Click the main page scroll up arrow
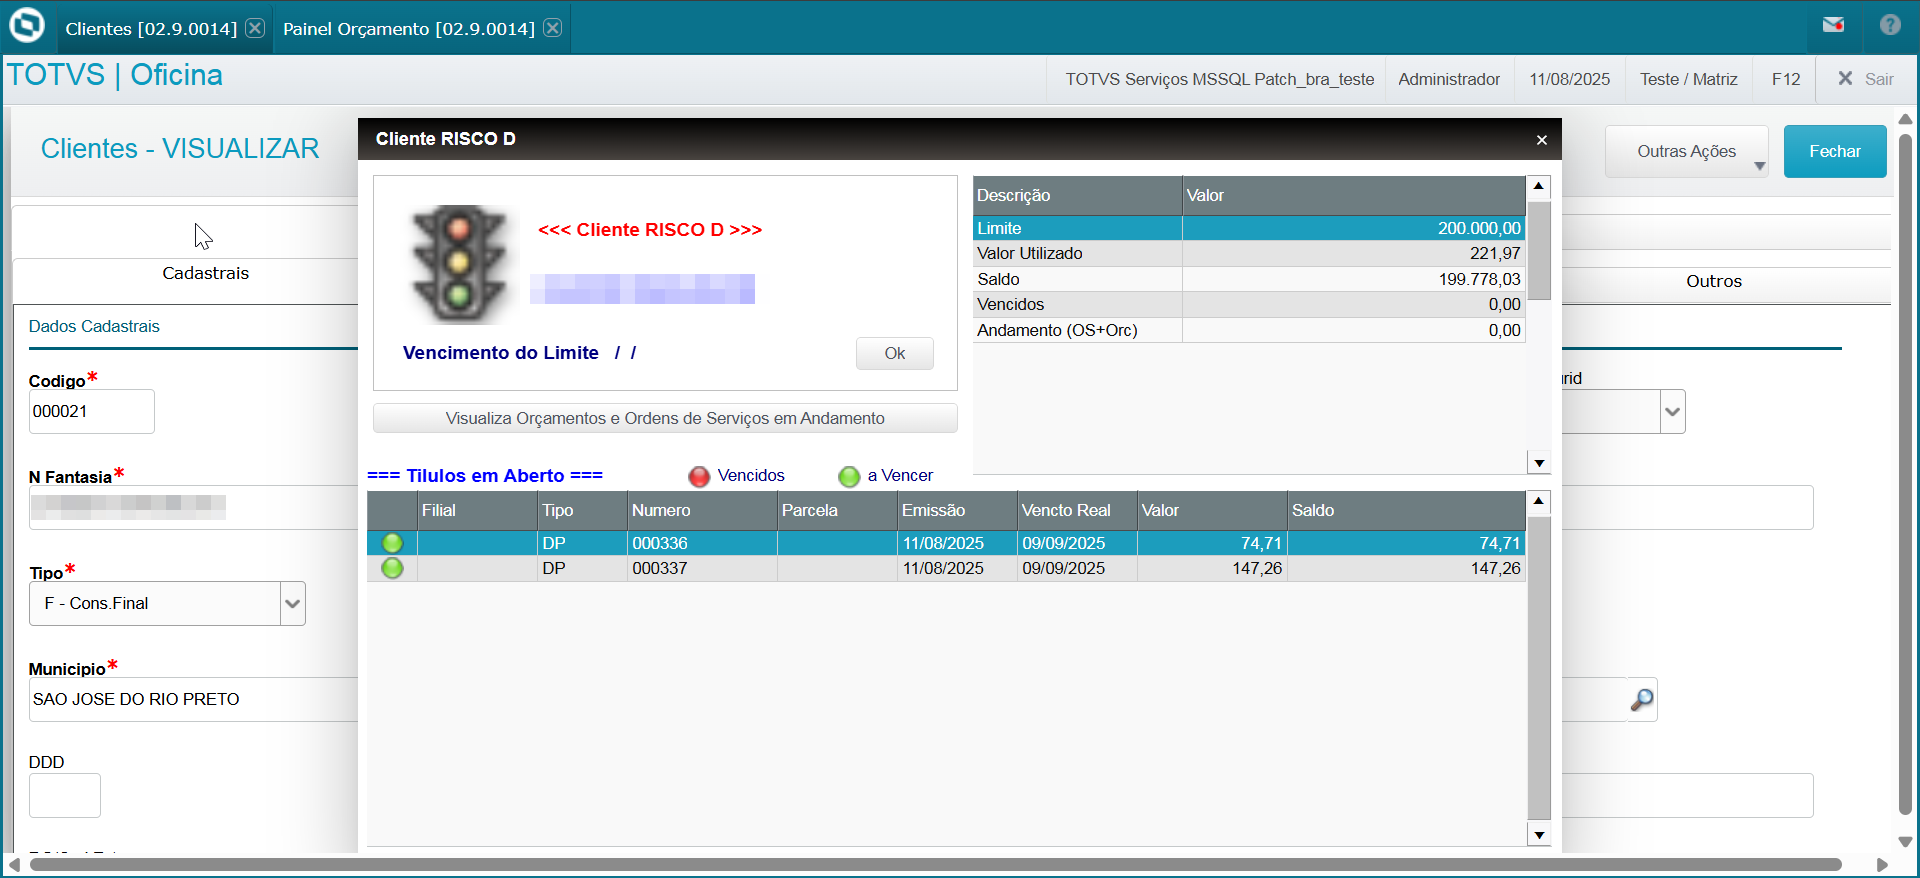 [1905, 119]
